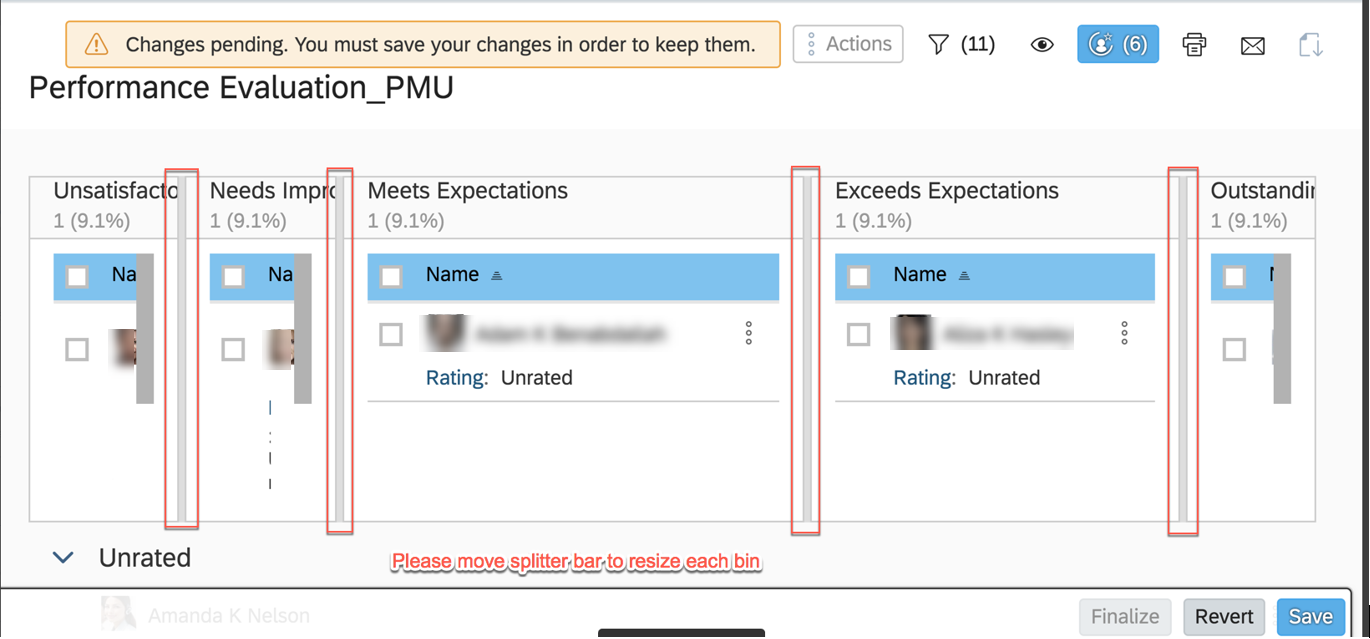The width and height of the screenshot is (1370, 639).
Task: Click the export document icon
Action: click(x=1311, y=45)
